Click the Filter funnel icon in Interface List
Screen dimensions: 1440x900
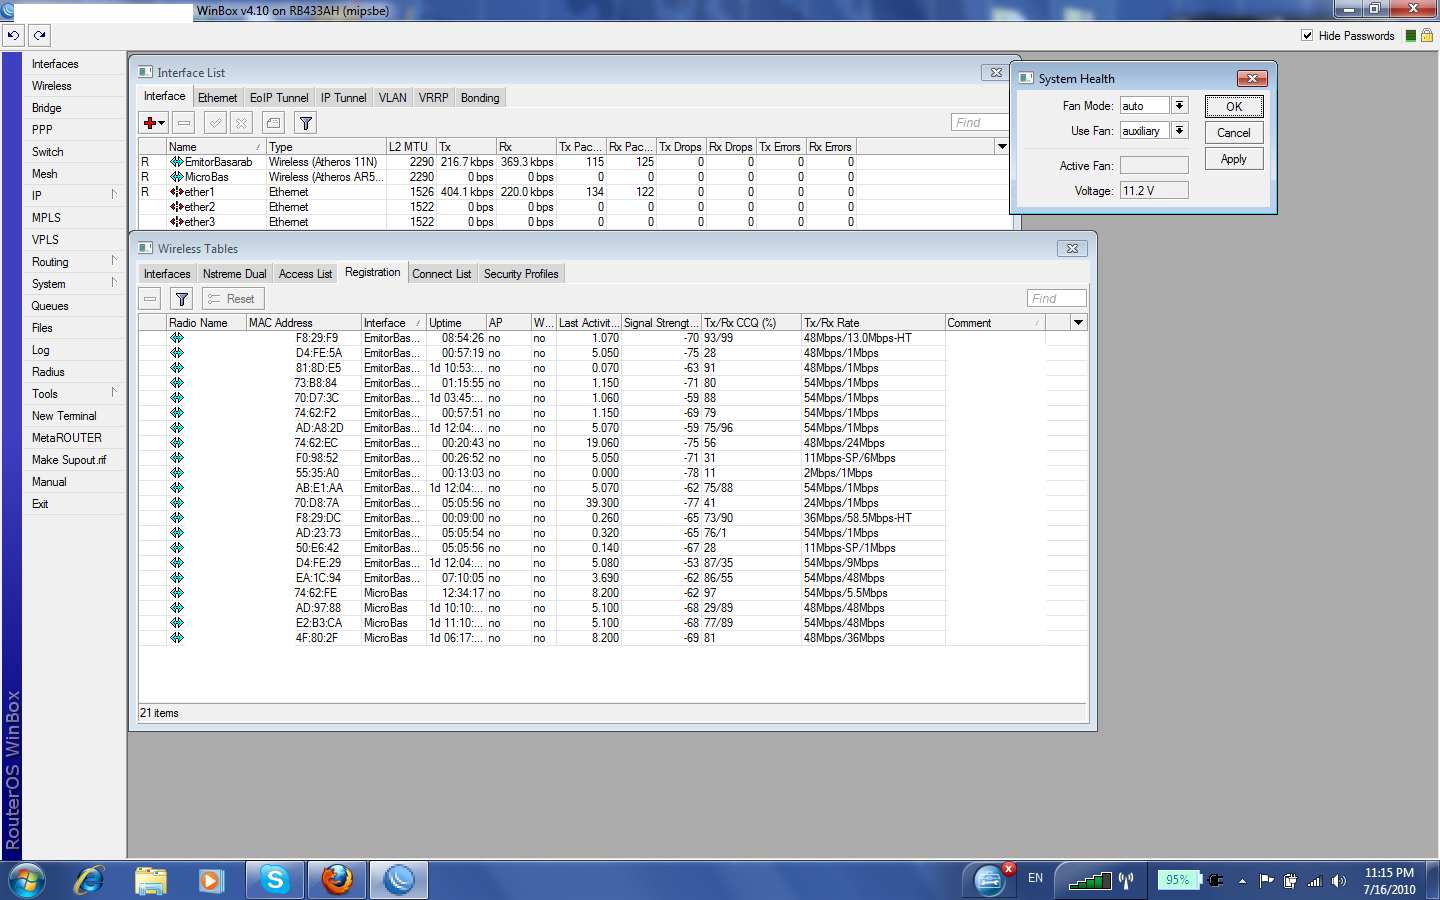coord(306,123)
